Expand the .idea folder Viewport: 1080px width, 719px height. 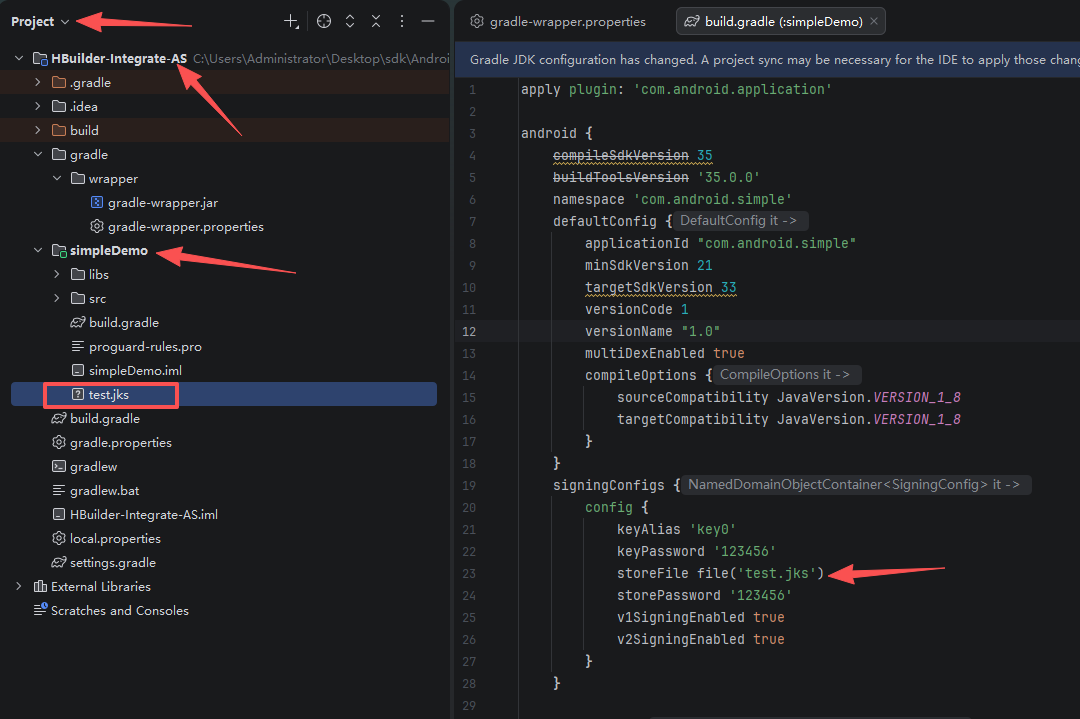pyautogui.click(x=38, y=107)
